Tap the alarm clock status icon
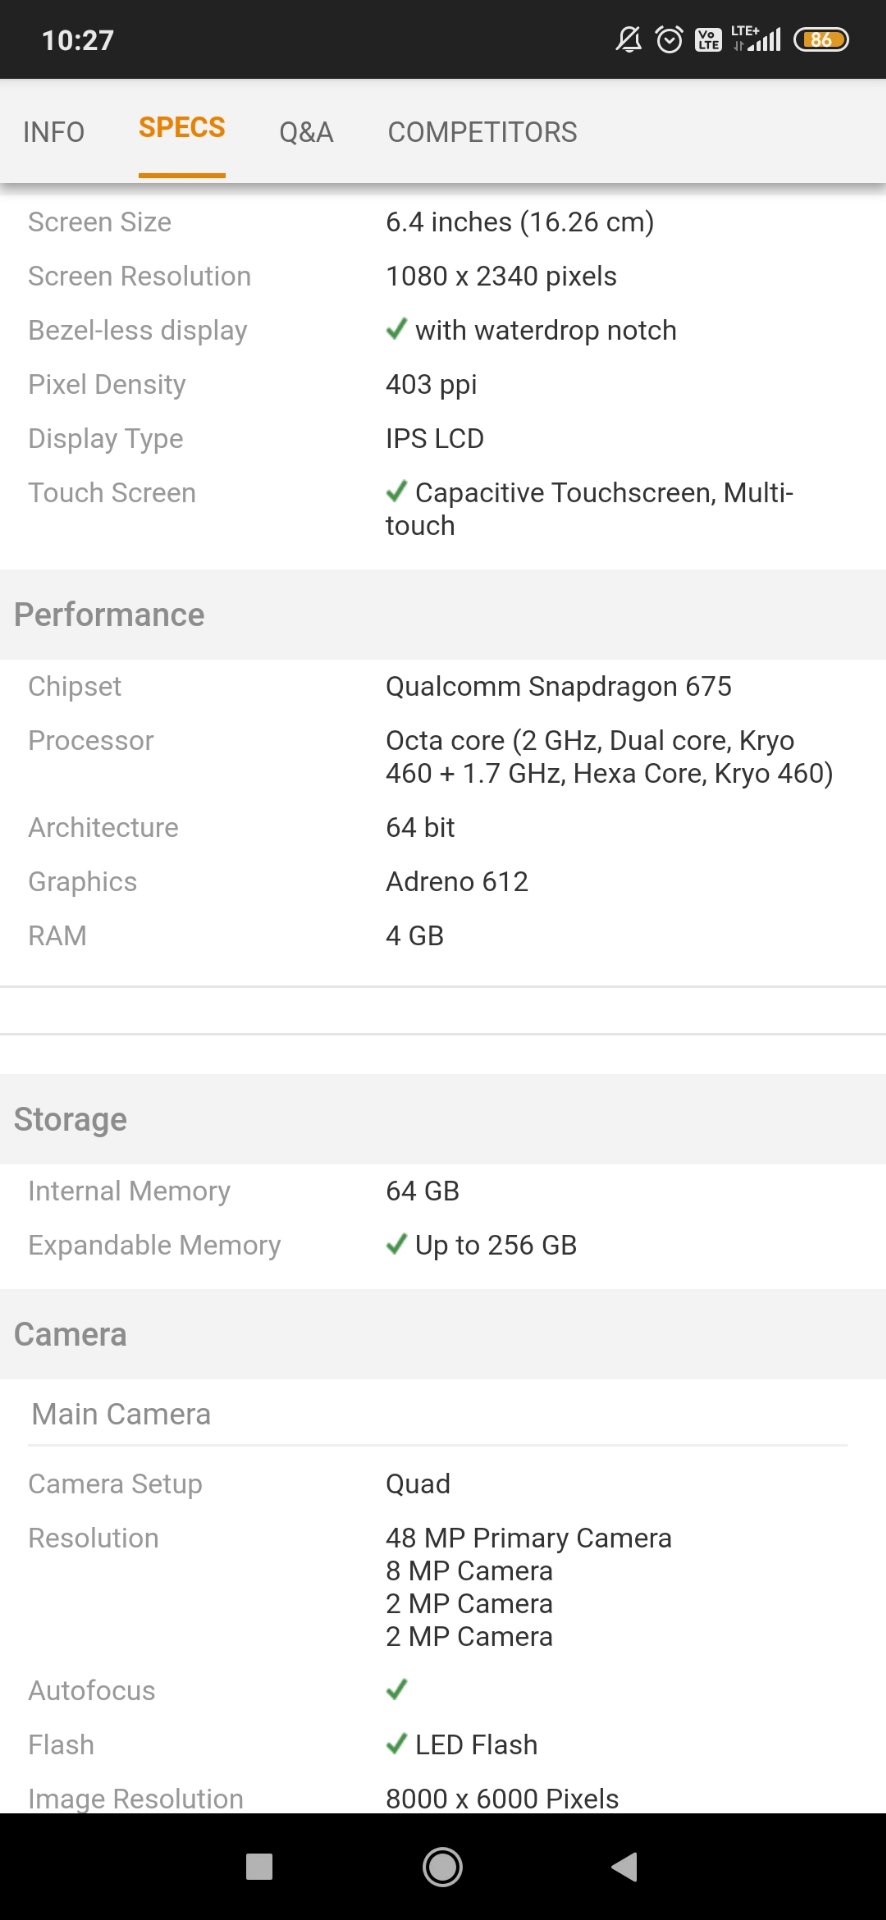This screenshot has height=1920, width=886. click(669, 40)
